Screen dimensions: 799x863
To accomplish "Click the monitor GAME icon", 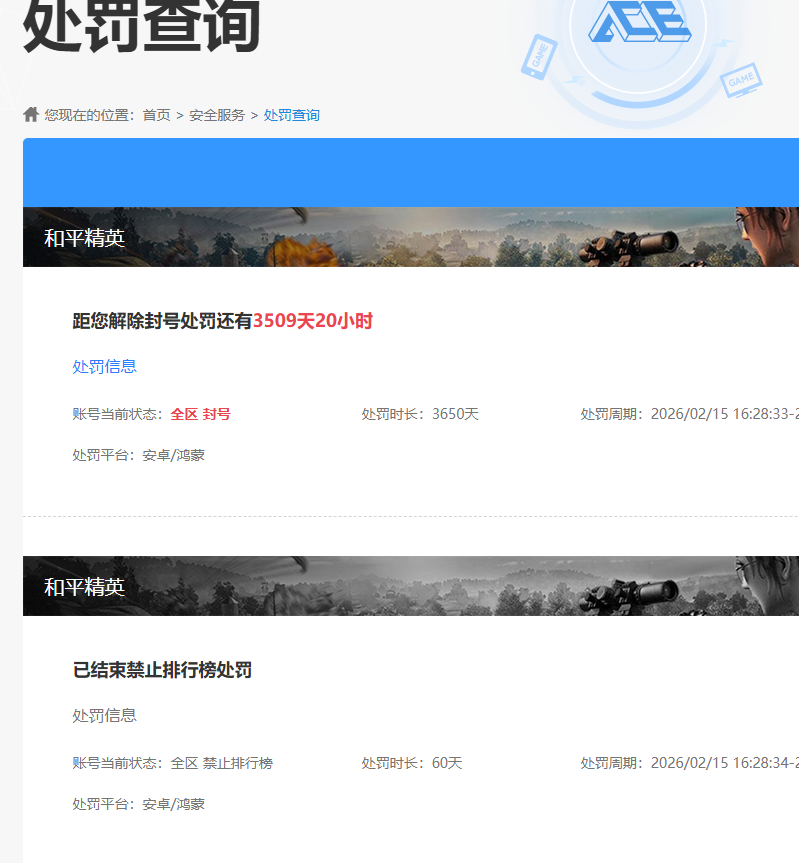I will point(741,80).
